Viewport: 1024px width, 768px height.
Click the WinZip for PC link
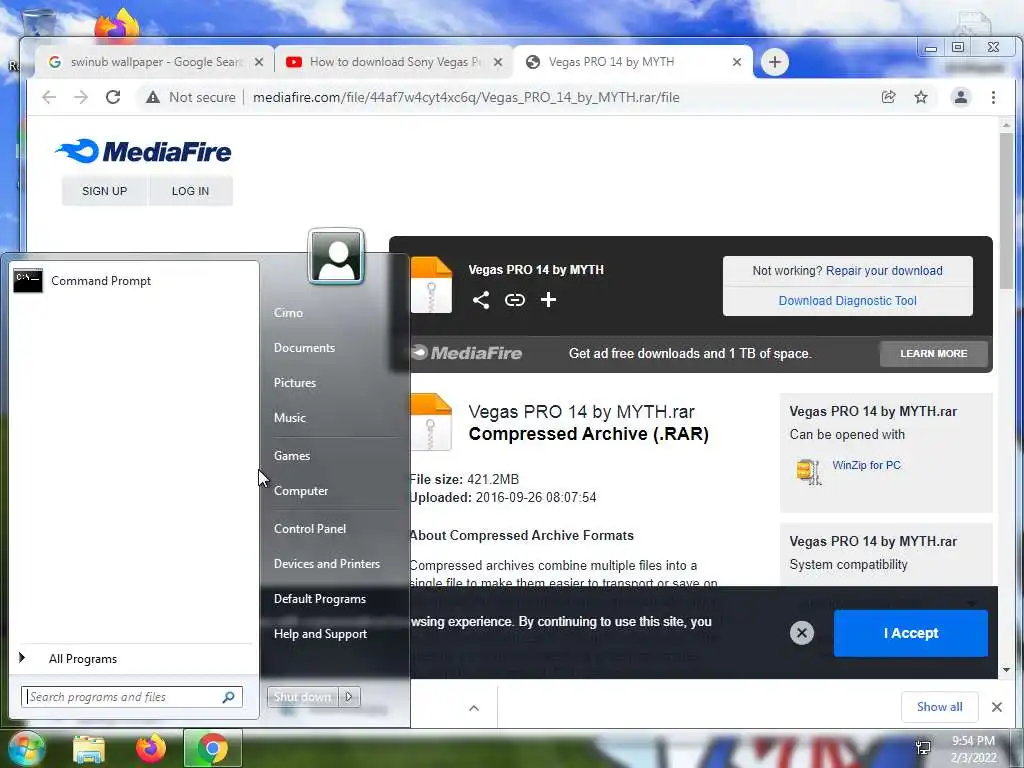coord(866,465)
